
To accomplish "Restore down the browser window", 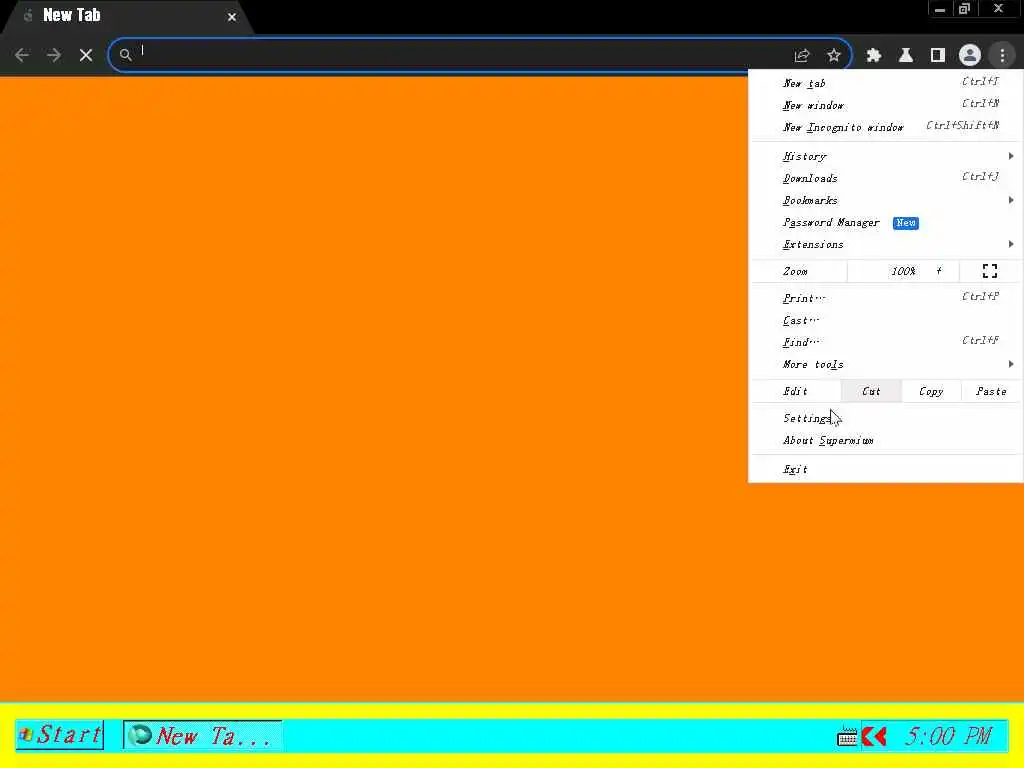I will coord(965,9).
